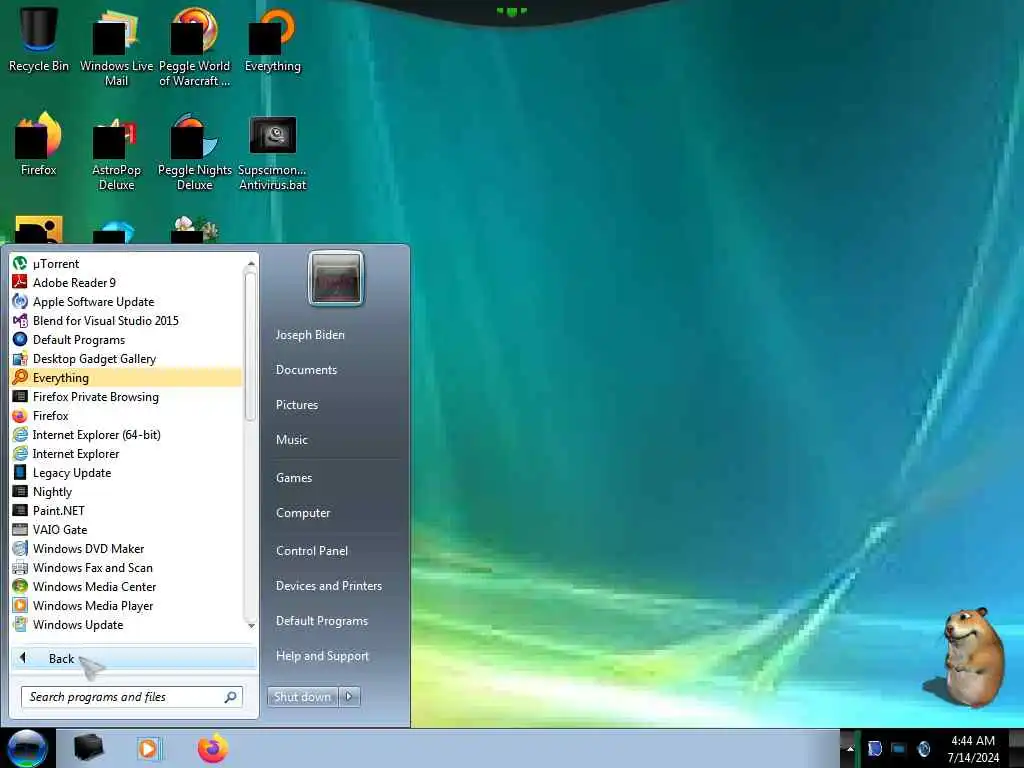This screenshot has height=768, width=1024.
Task: Click the programs list scroll up arrow
Action: coord(251,263)
